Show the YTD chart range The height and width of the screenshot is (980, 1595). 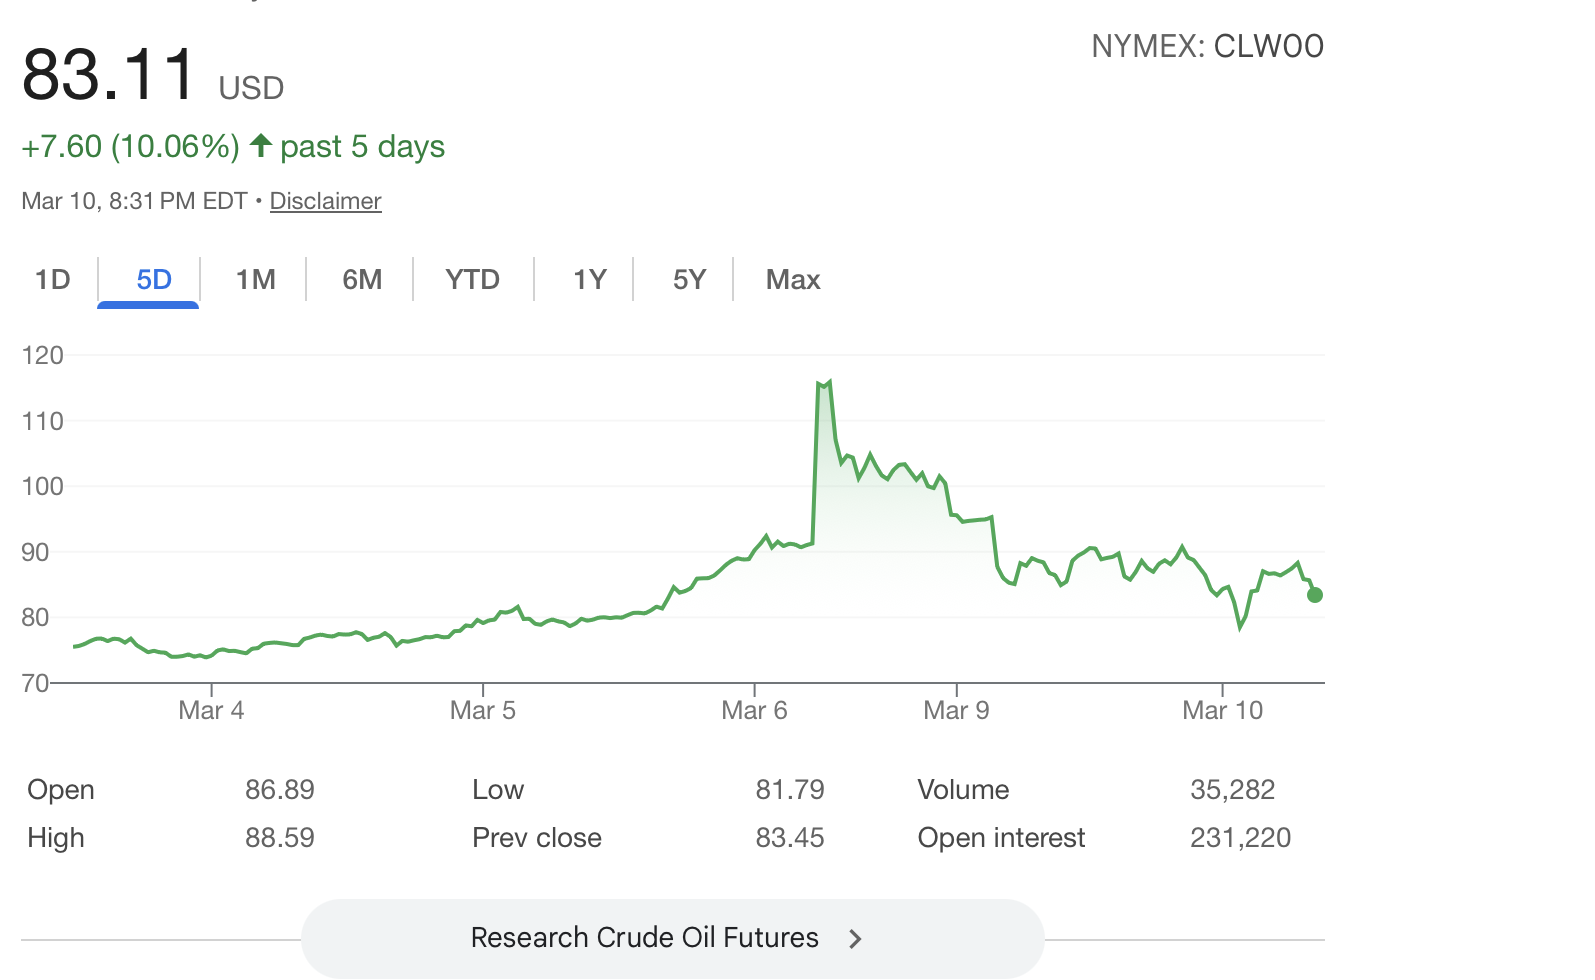[x=472, y=279]
